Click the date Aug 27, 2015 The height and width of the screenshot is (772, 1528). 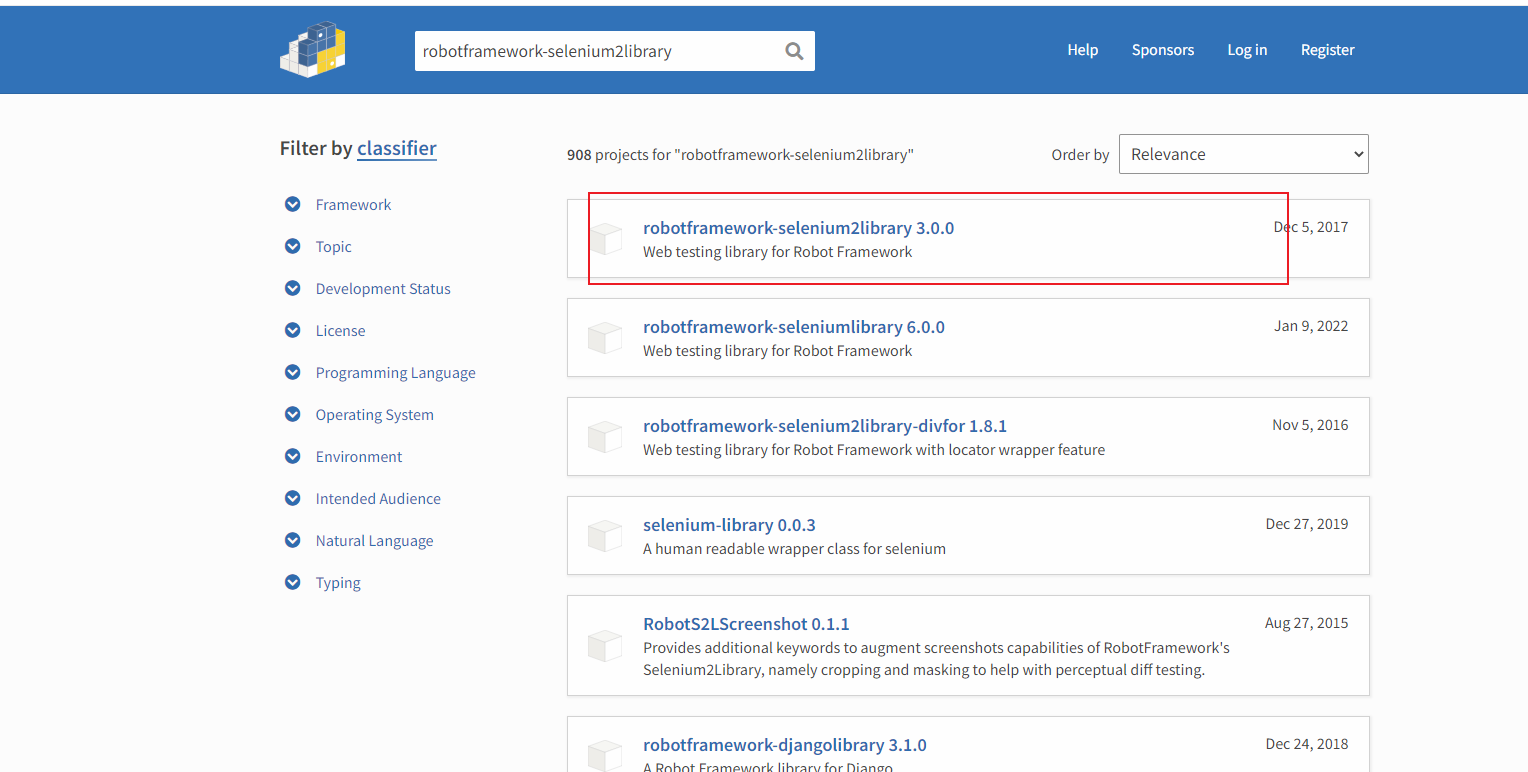point(1306,623)
